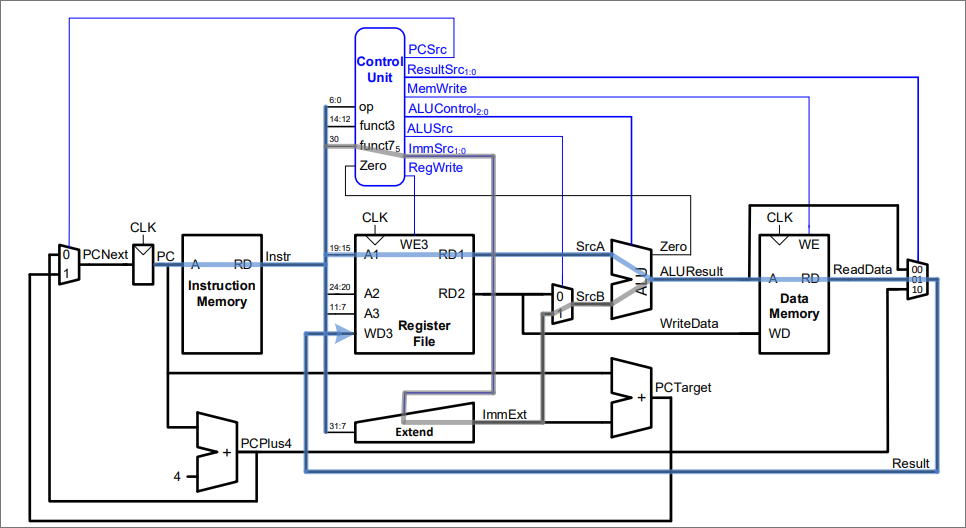The width and height of the screenshot is (966, 528).
Task: Select the Instruction Memory block
Action: 222,294
